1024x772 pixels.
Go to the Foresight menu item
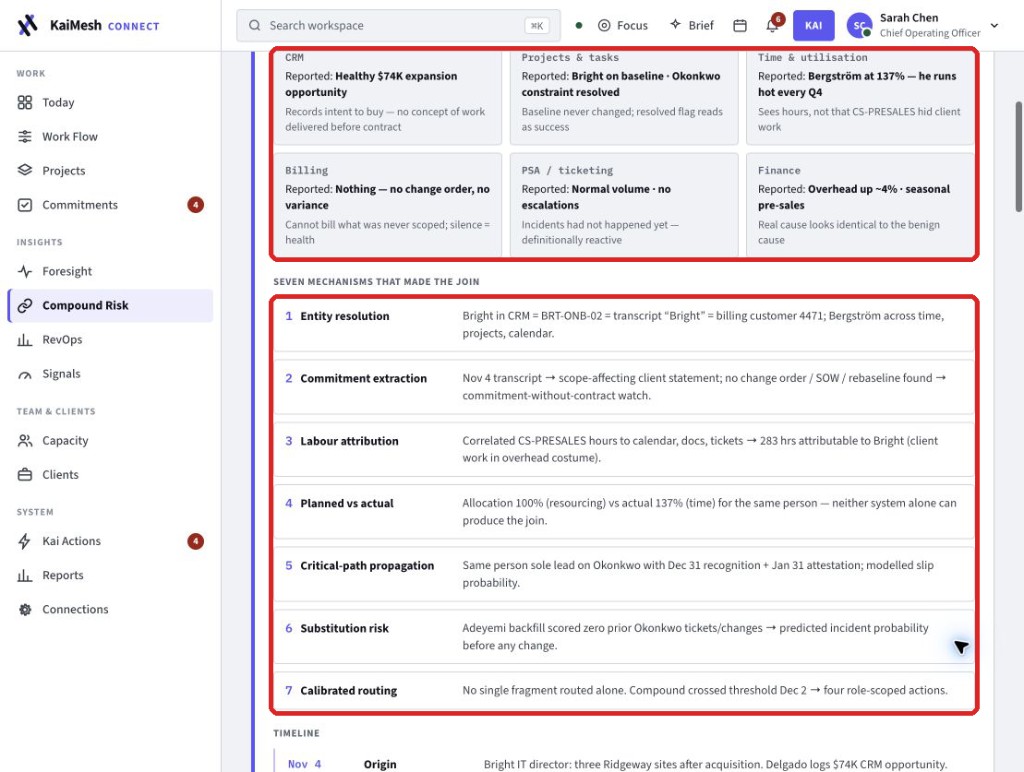pyautogui.click(x=110, y=271)
